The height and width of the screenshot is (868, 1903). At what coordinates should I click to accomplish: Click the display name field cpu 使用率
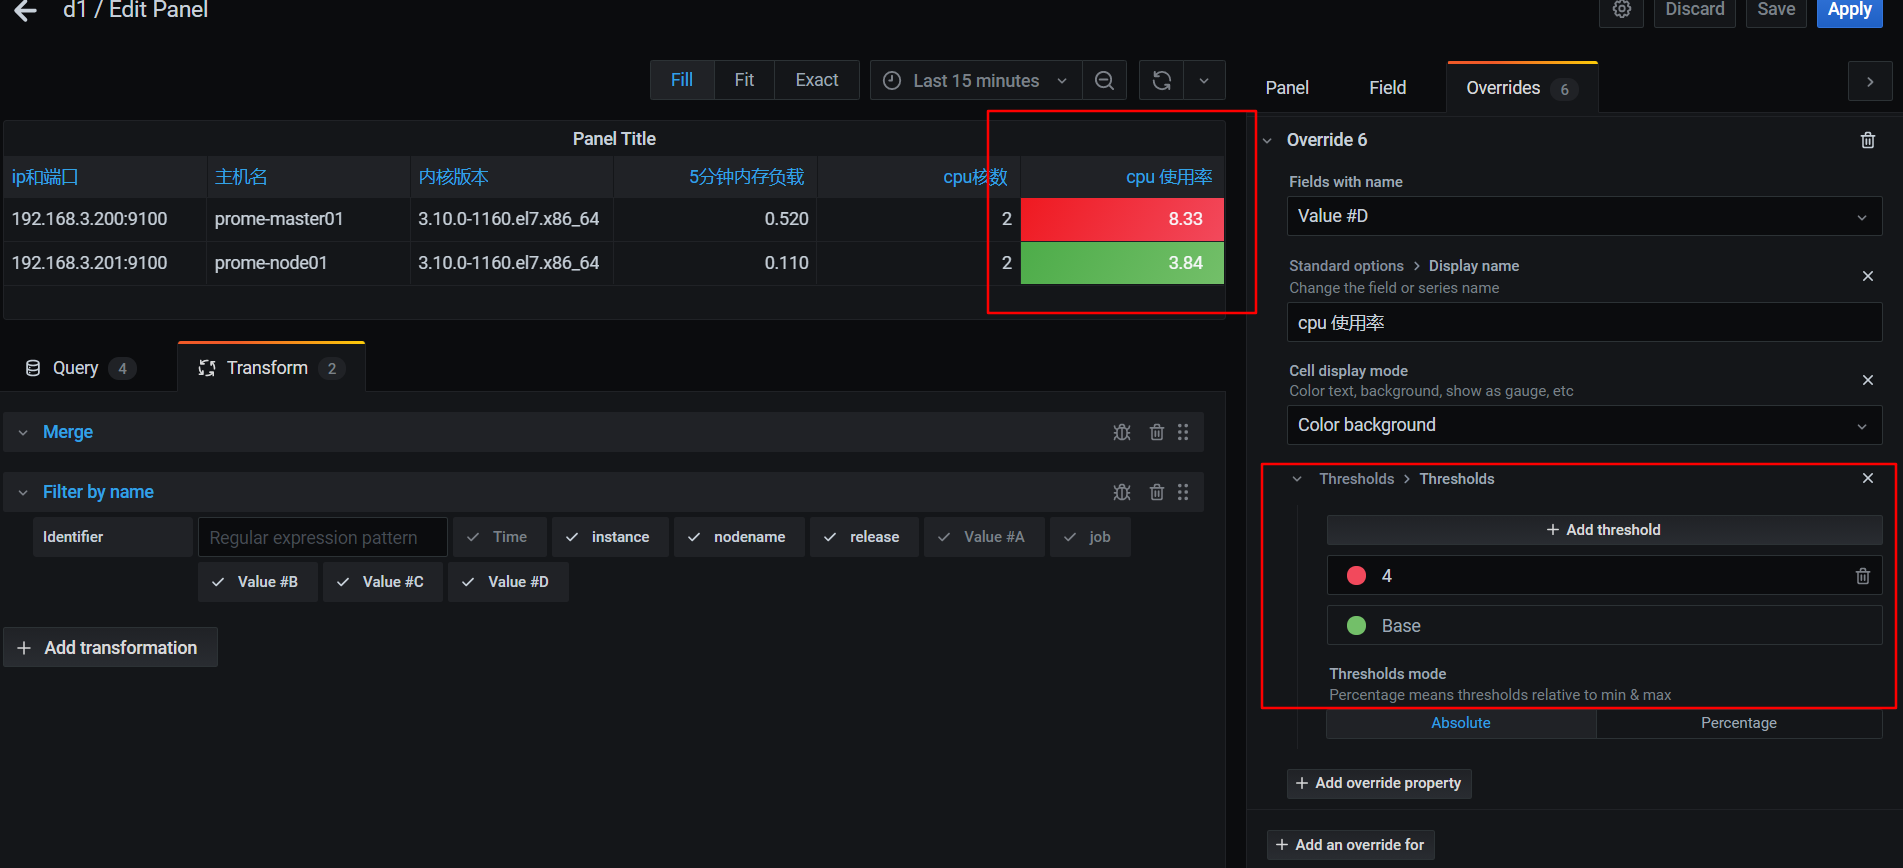pyautogui.click(x=1584, y=323)
